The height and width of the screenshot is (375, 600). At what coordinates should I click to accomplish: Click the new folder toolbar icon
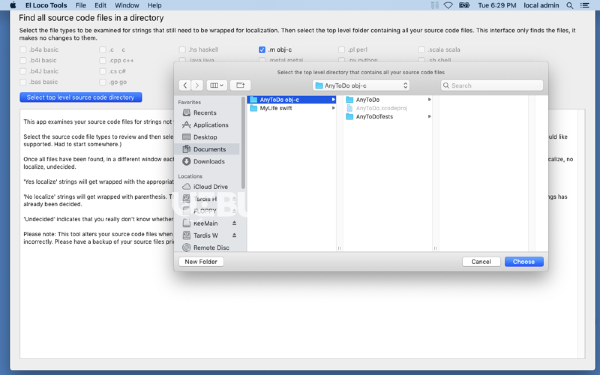click(x=240, y=85)
